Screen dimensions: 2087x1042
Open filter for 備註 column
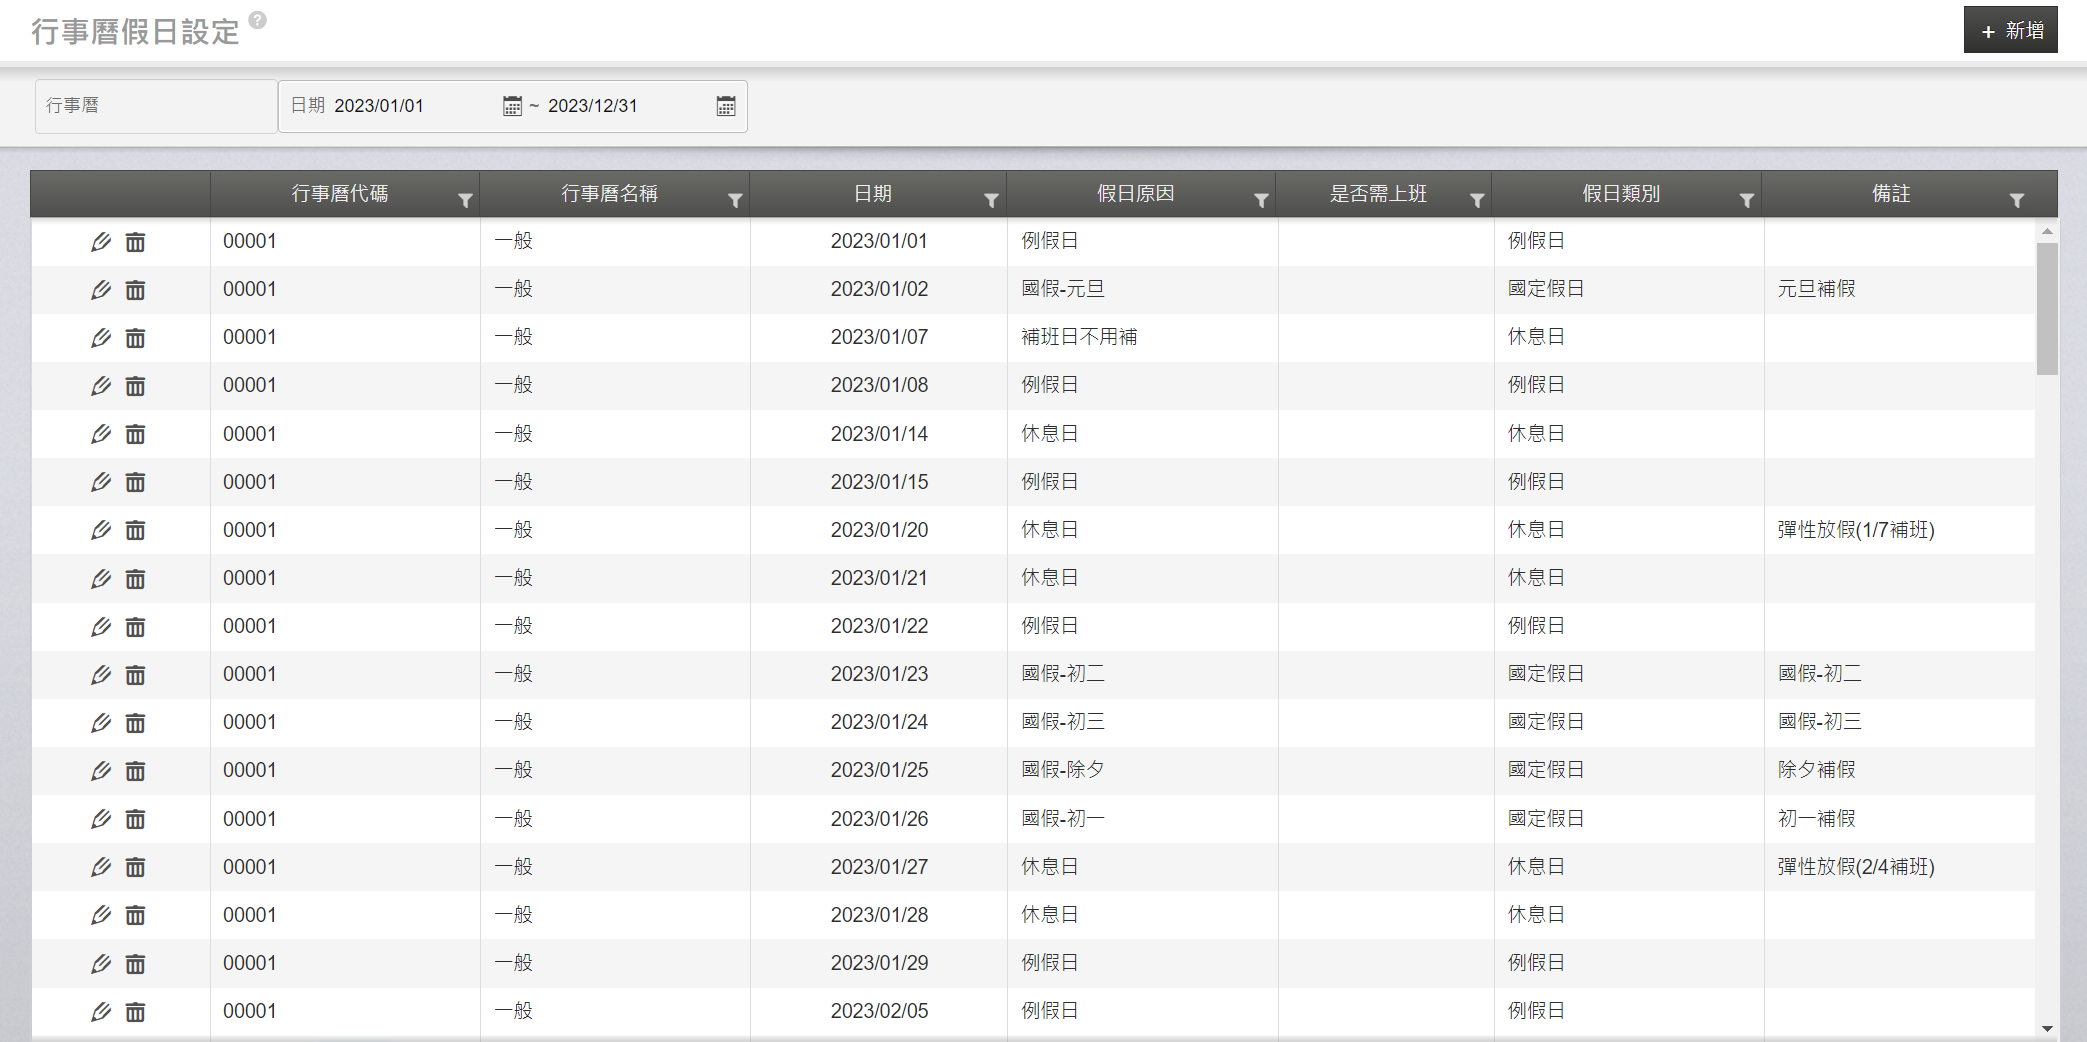click(2017, 200)
